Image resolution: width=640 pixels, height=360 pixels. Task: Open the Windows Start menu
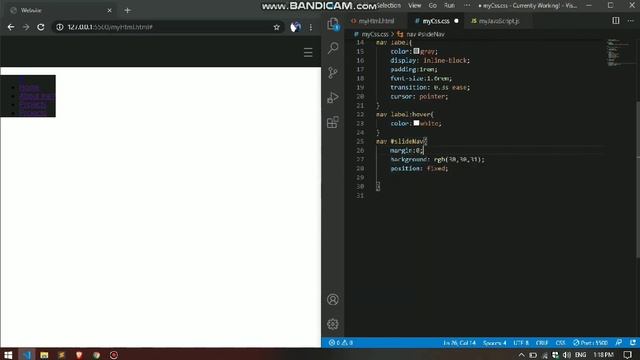pyautogui.click(x=8, y=355)
